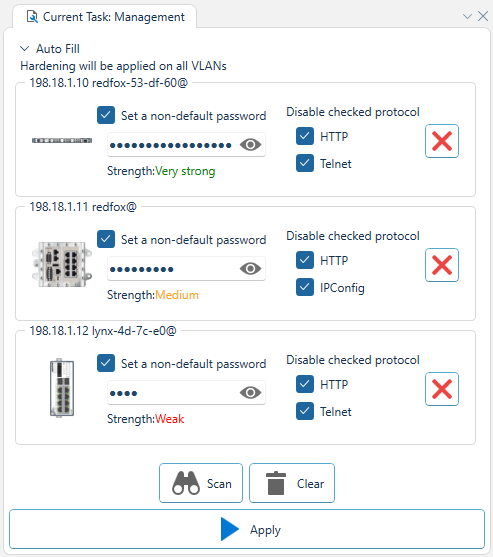The height and width of the screenshot is (557, 493).
Task: Toggle Telnet checkbox for lynx-4d-7c-e0
Action: 305,411
